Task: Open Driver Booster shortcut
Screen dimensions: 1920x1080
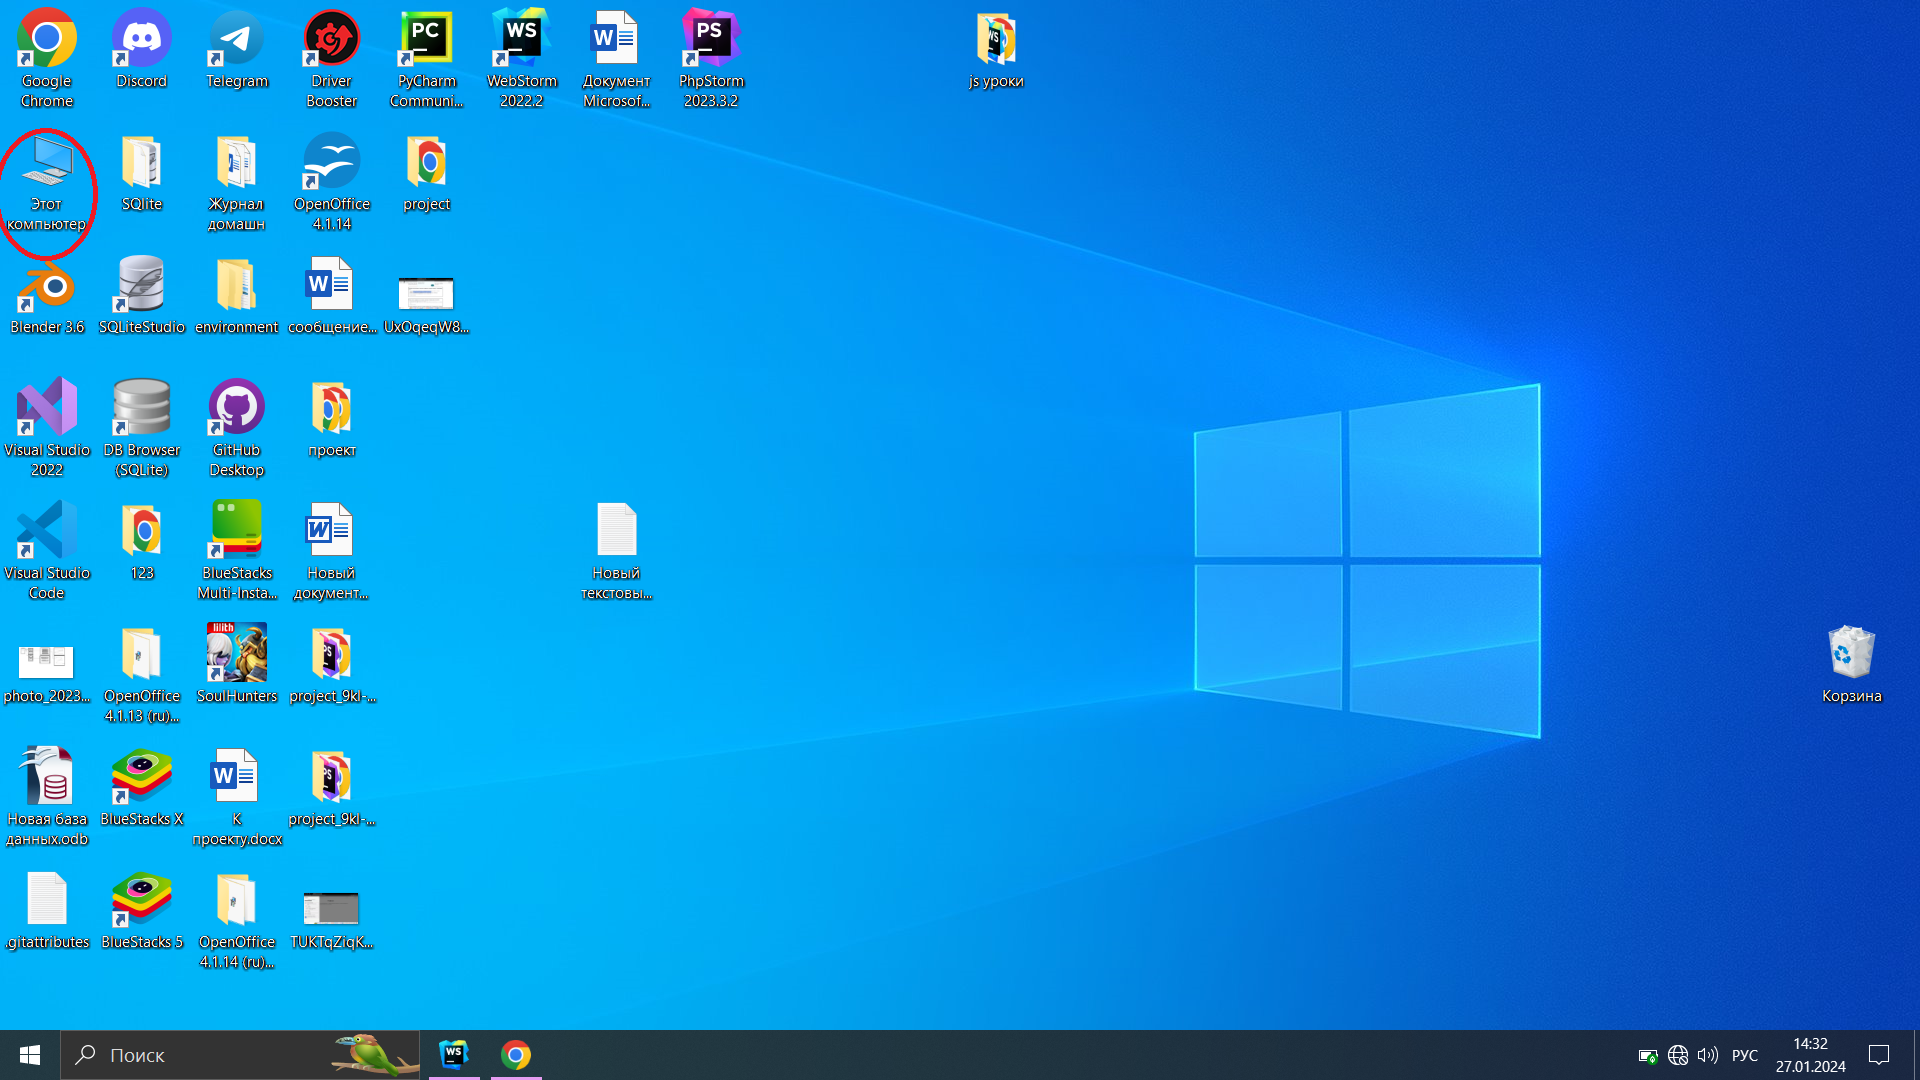Action: click(x=332, y=58)
